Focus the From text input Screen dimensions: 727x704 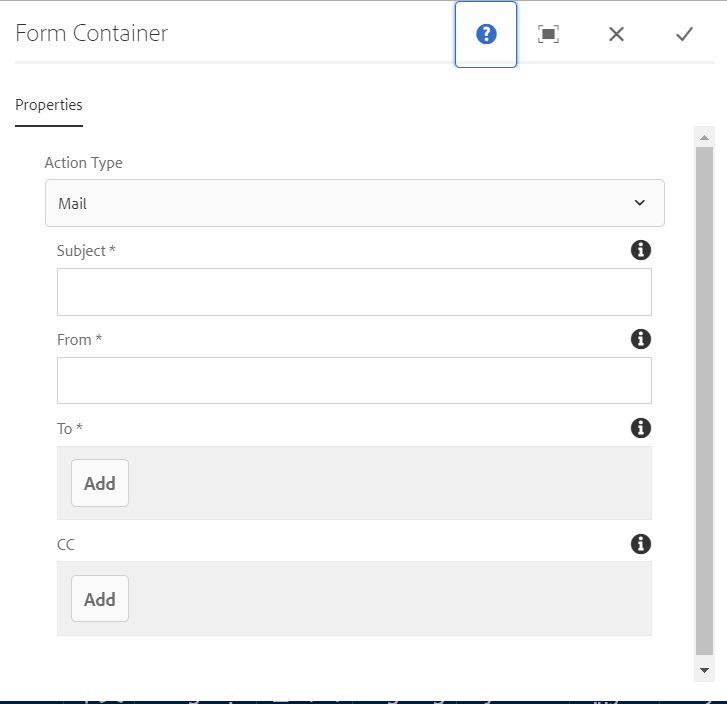354,380
